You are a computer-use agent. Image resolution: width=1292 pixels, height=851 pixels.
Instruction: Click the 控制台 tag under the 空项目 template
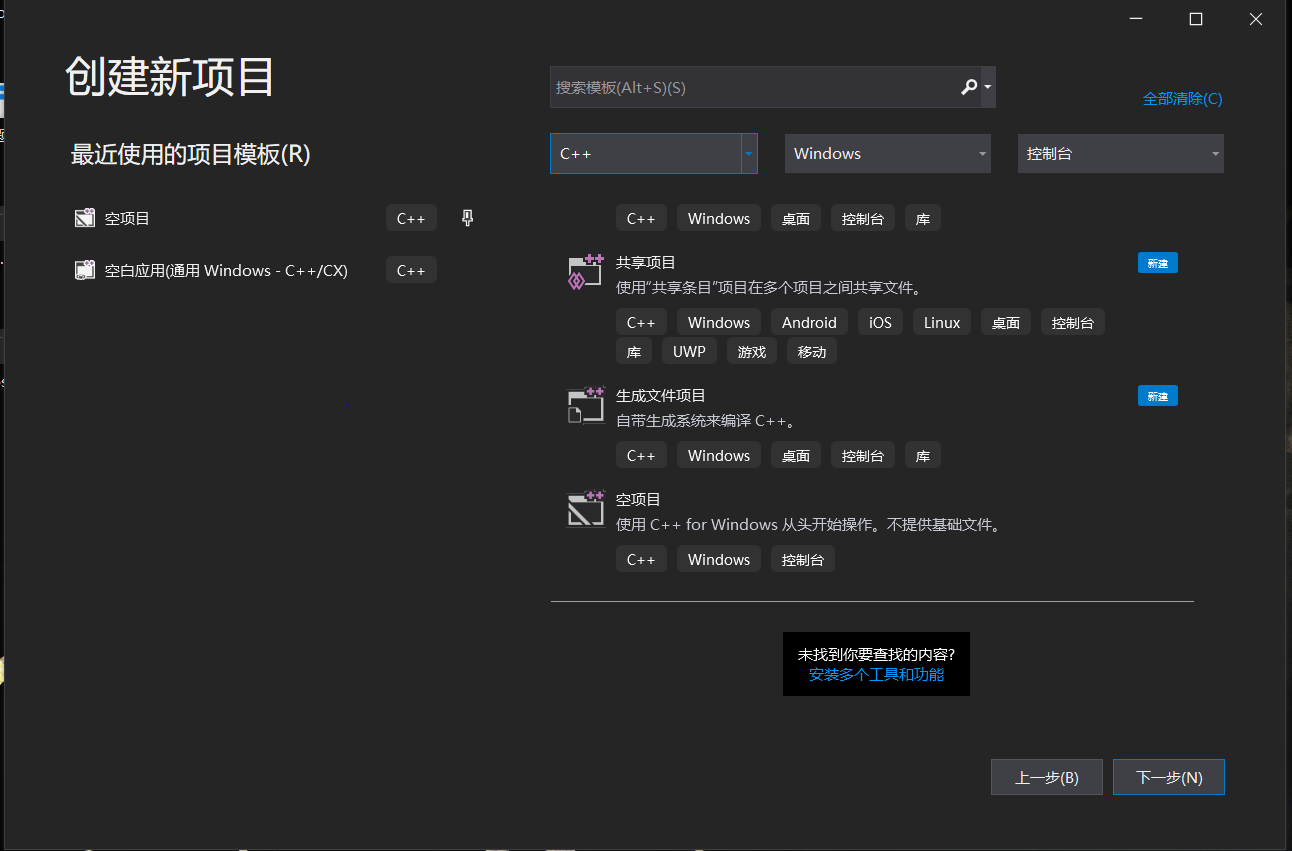(x=803, y=559)
